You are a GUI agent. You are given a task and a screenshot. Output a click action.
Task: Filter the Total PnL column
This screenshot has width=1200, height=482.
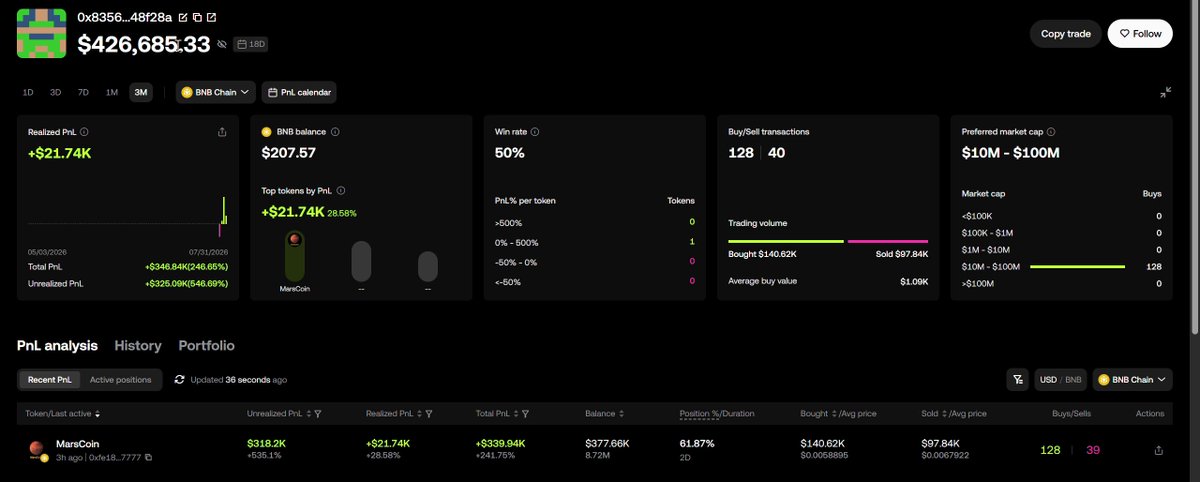pos(525,413)
